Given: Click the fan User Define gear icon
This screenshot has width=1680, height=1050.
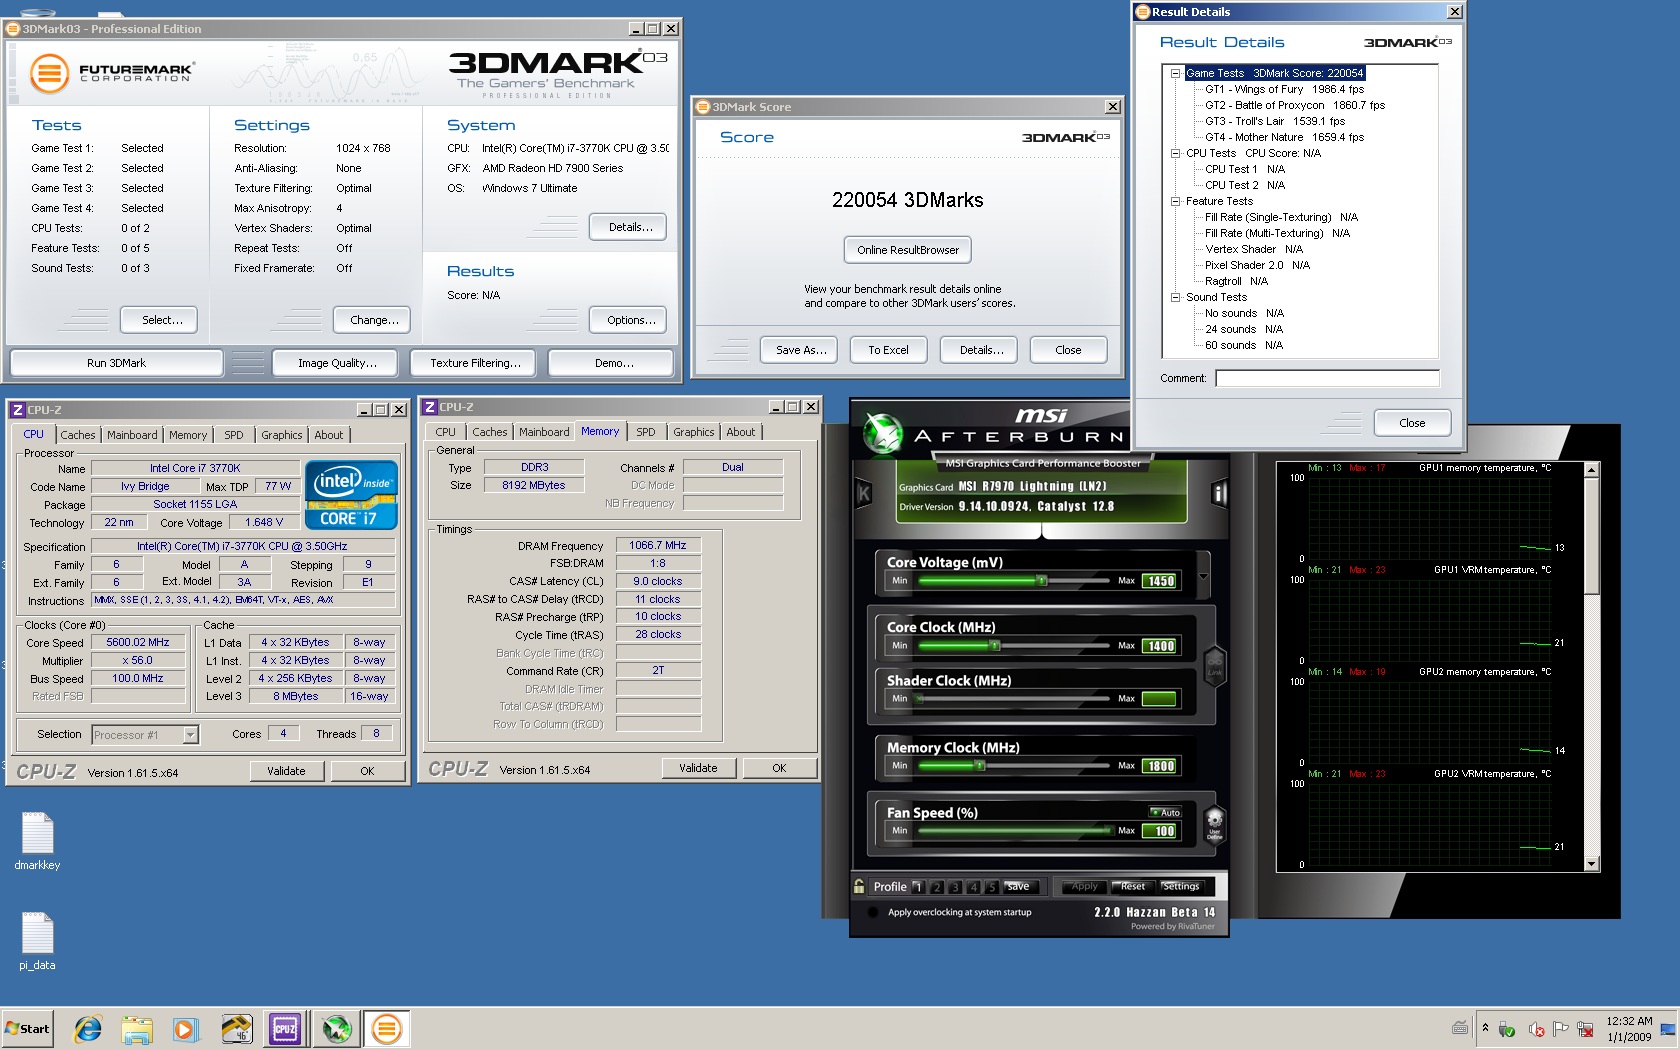Looking at the screenshot, I should click(x=1214, y=822).
